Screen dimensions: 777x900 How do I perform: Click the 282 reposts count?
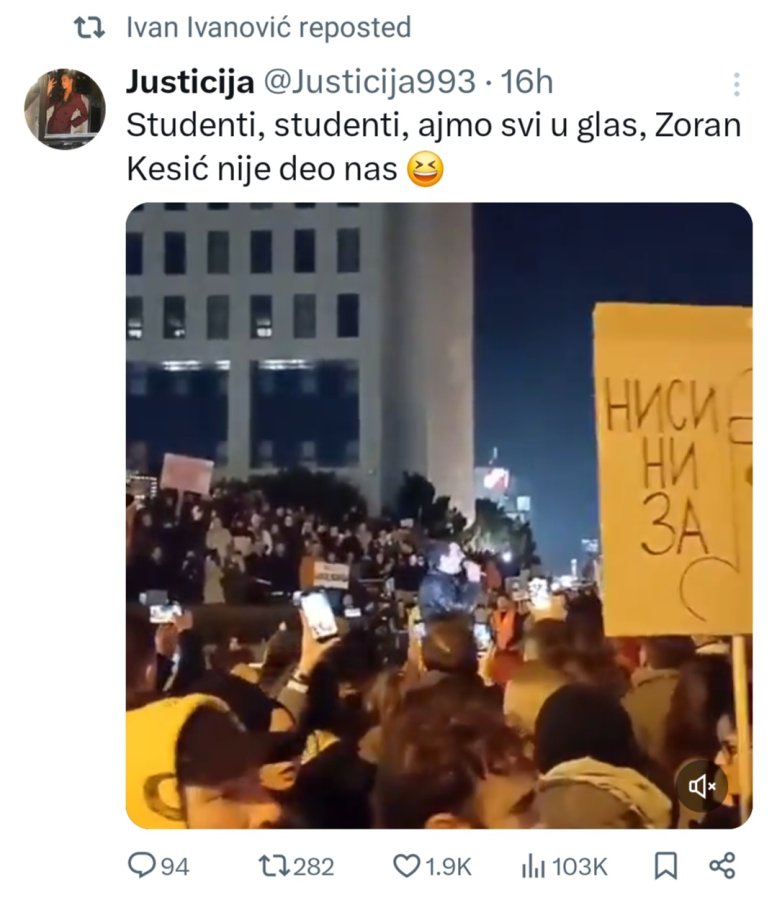[x=313, y=867]
